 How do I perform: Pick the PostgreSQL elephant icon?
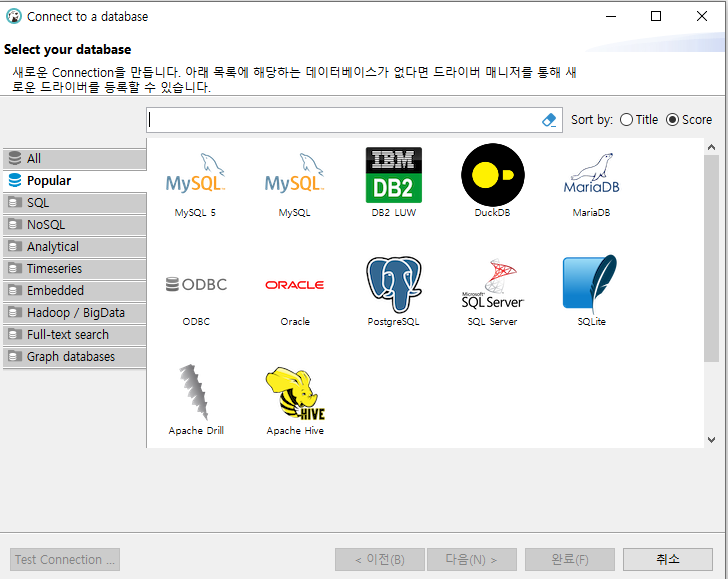pos(394,284)
